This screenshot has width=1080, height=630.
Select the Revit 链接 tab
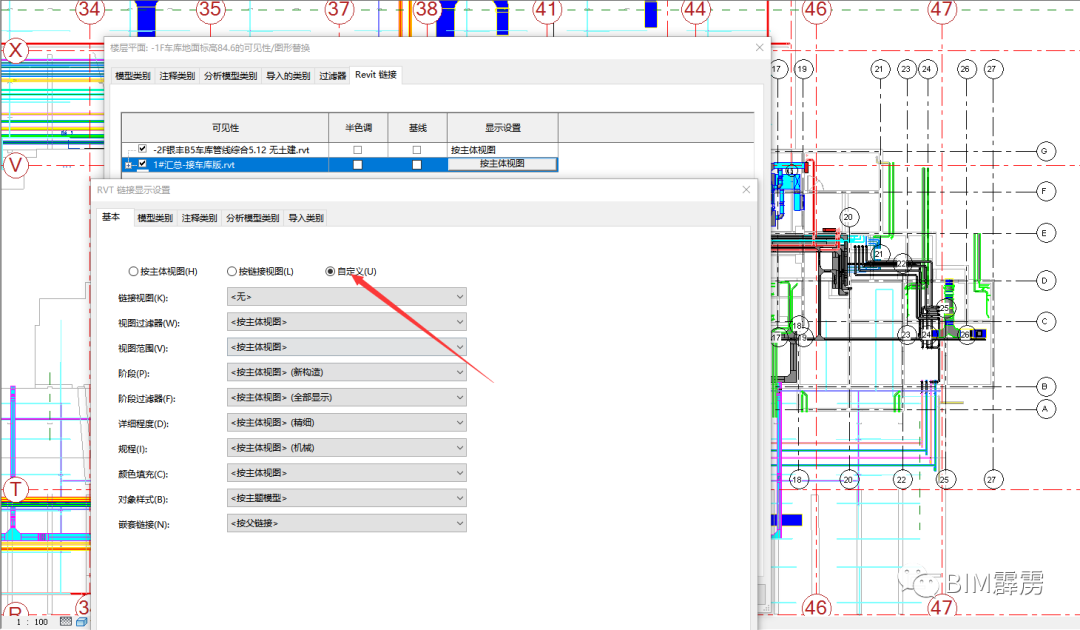point(375,74)
